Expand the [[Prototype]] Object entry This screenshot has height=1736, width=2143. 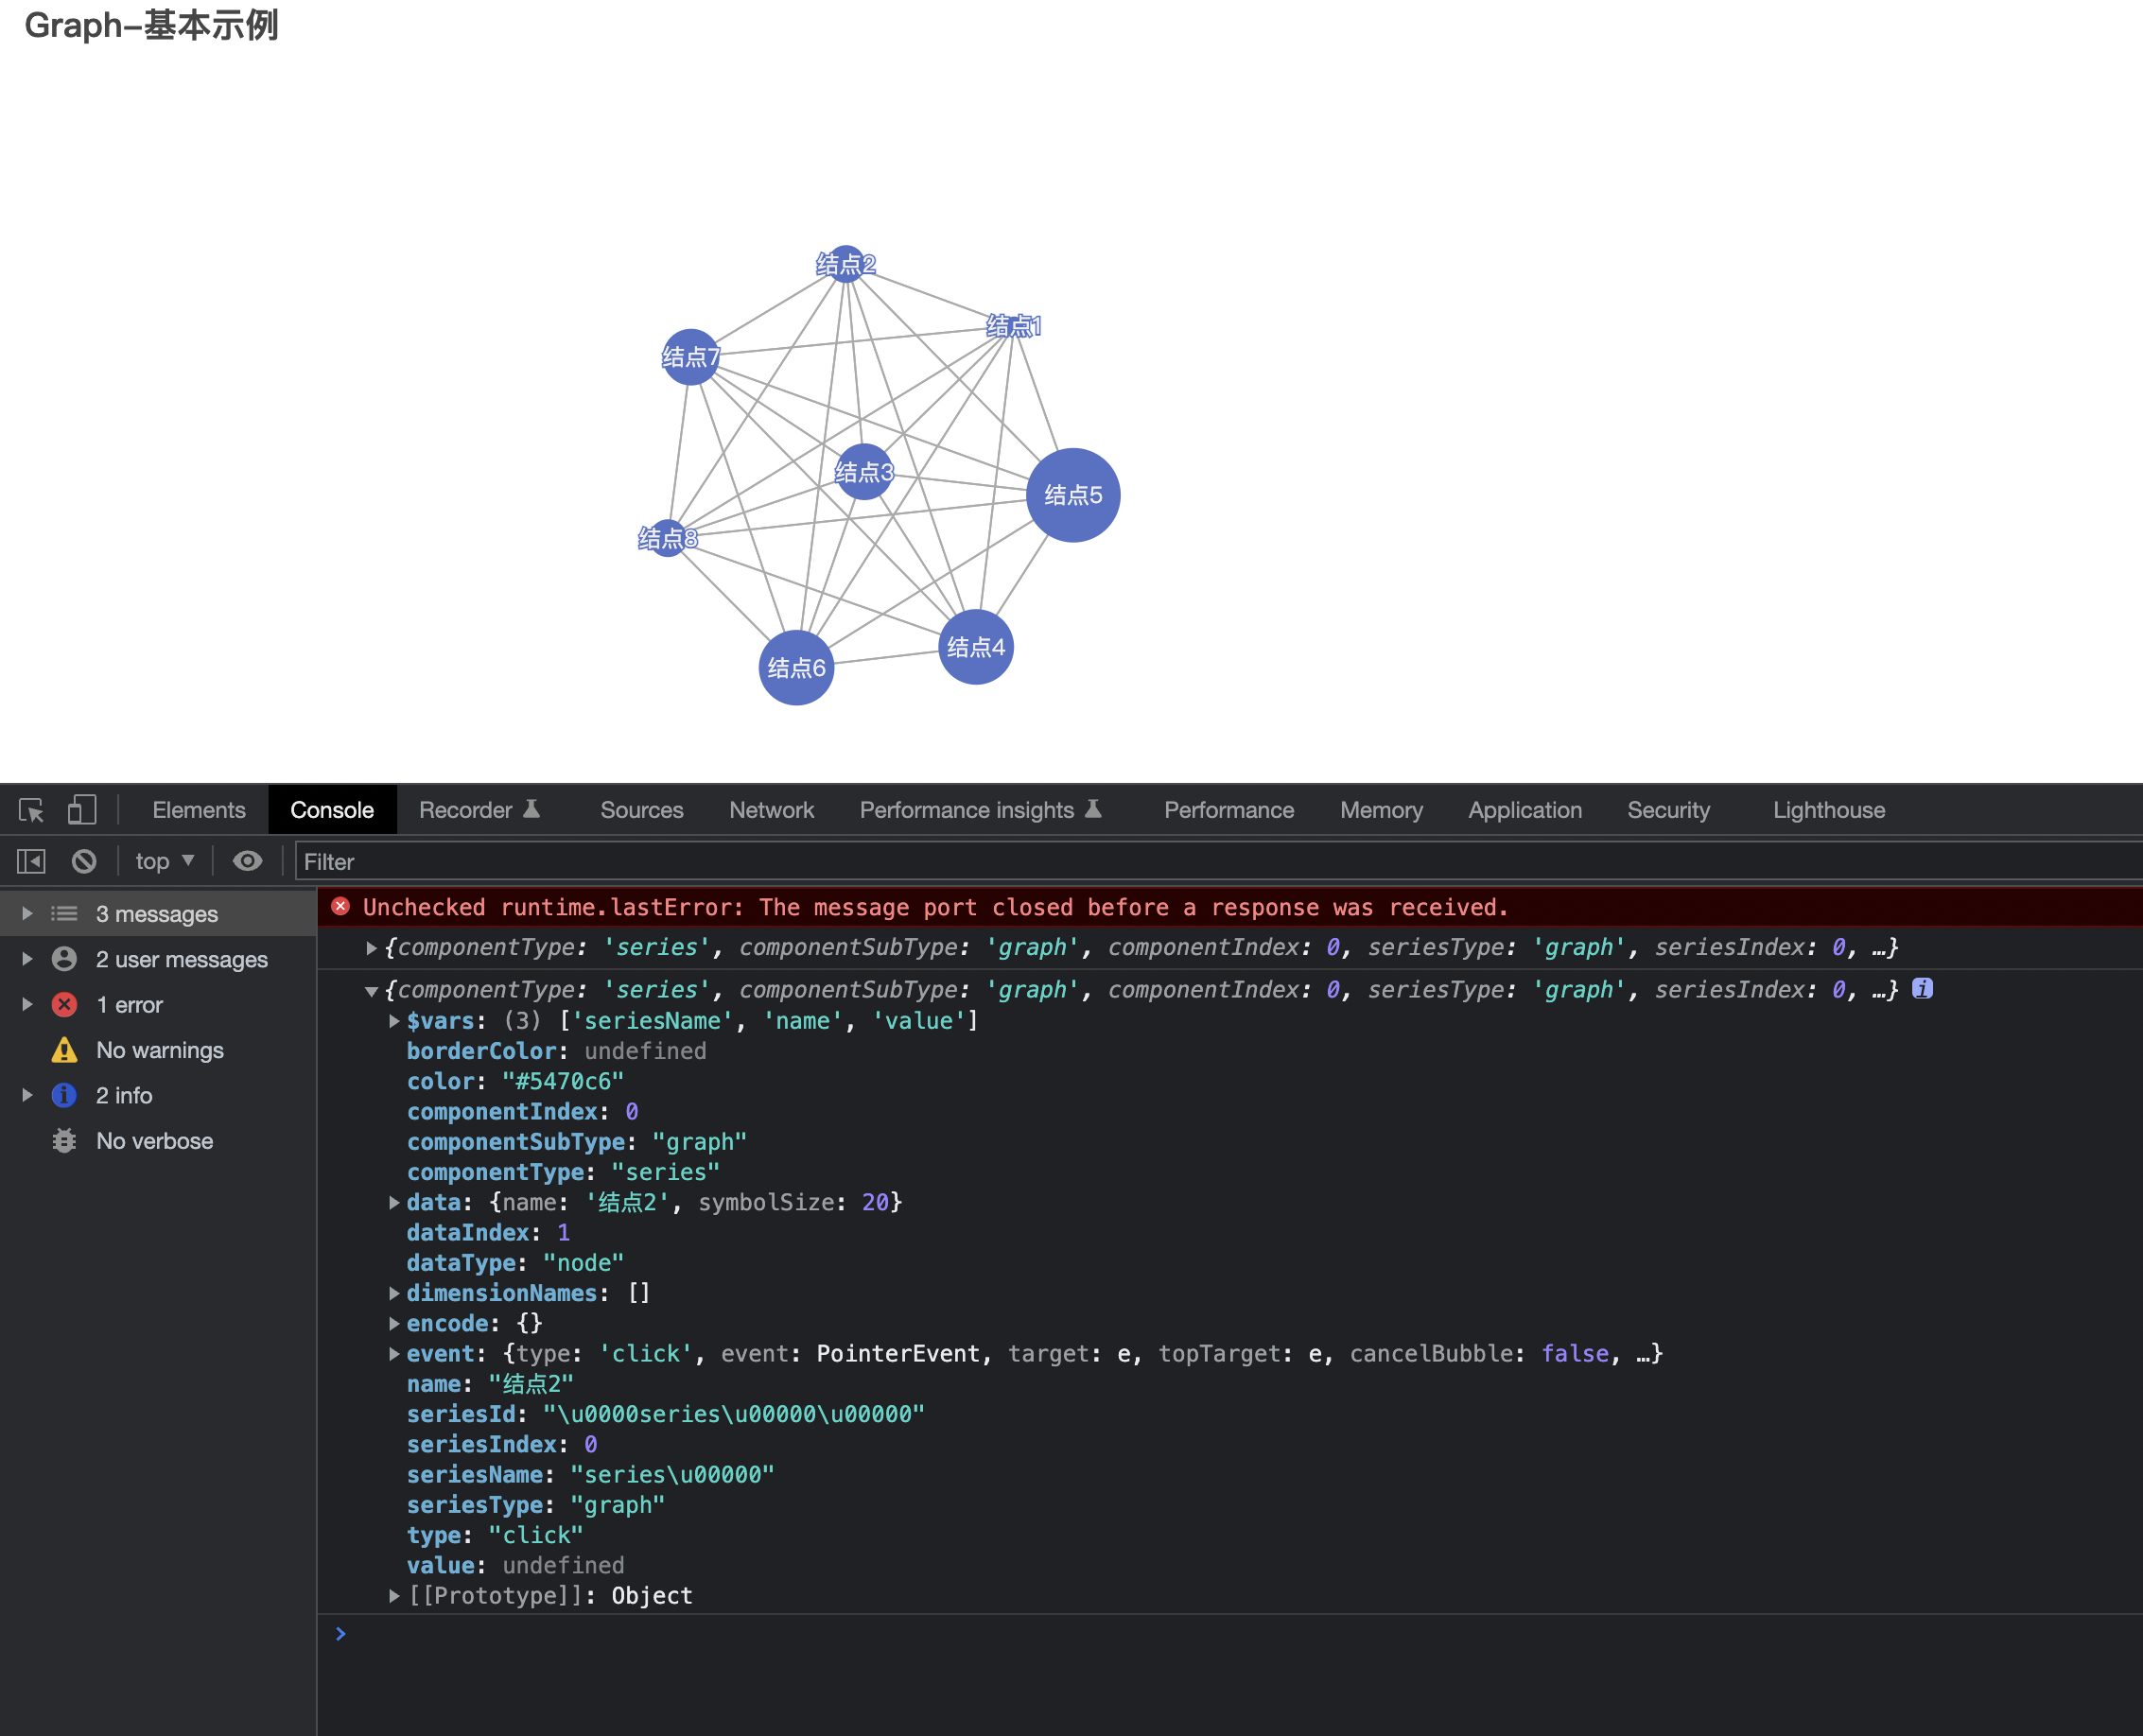coord(393,1595)
